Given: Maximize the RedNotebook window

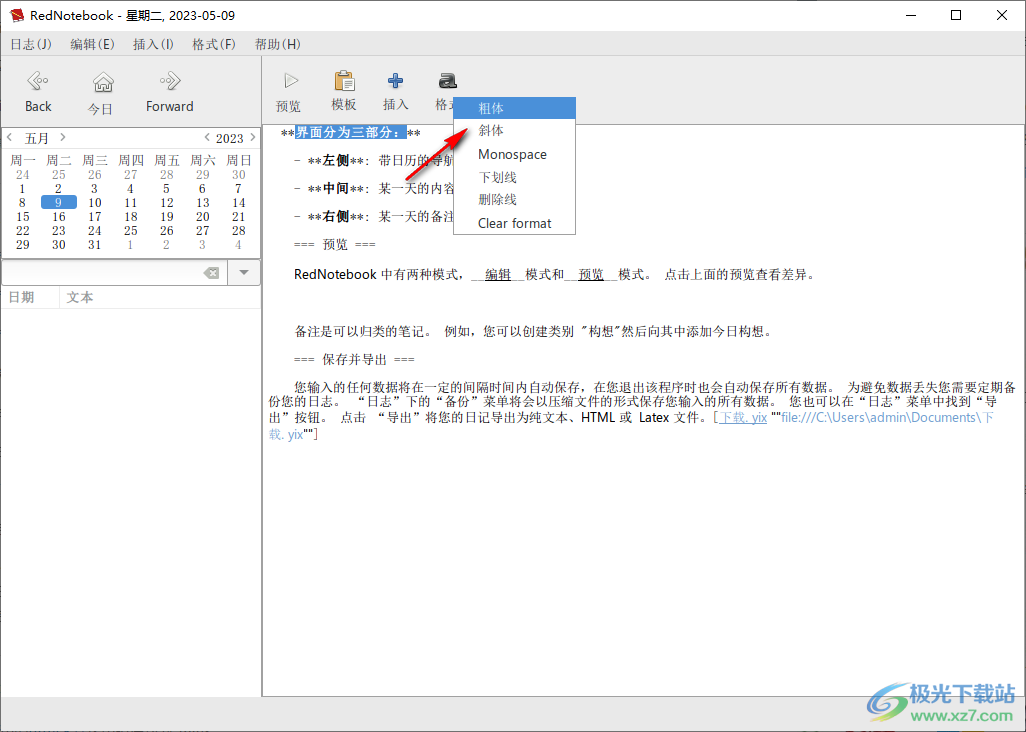Looking at the screenshot, I should coord(956,15).
